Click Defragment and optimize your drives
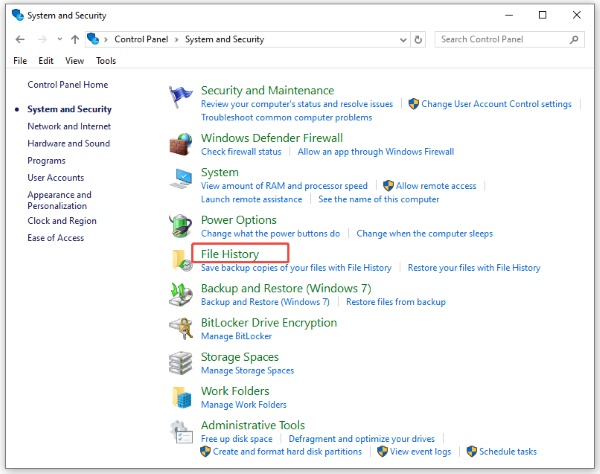Screen dimensions: 600x474 pos(362,439)
